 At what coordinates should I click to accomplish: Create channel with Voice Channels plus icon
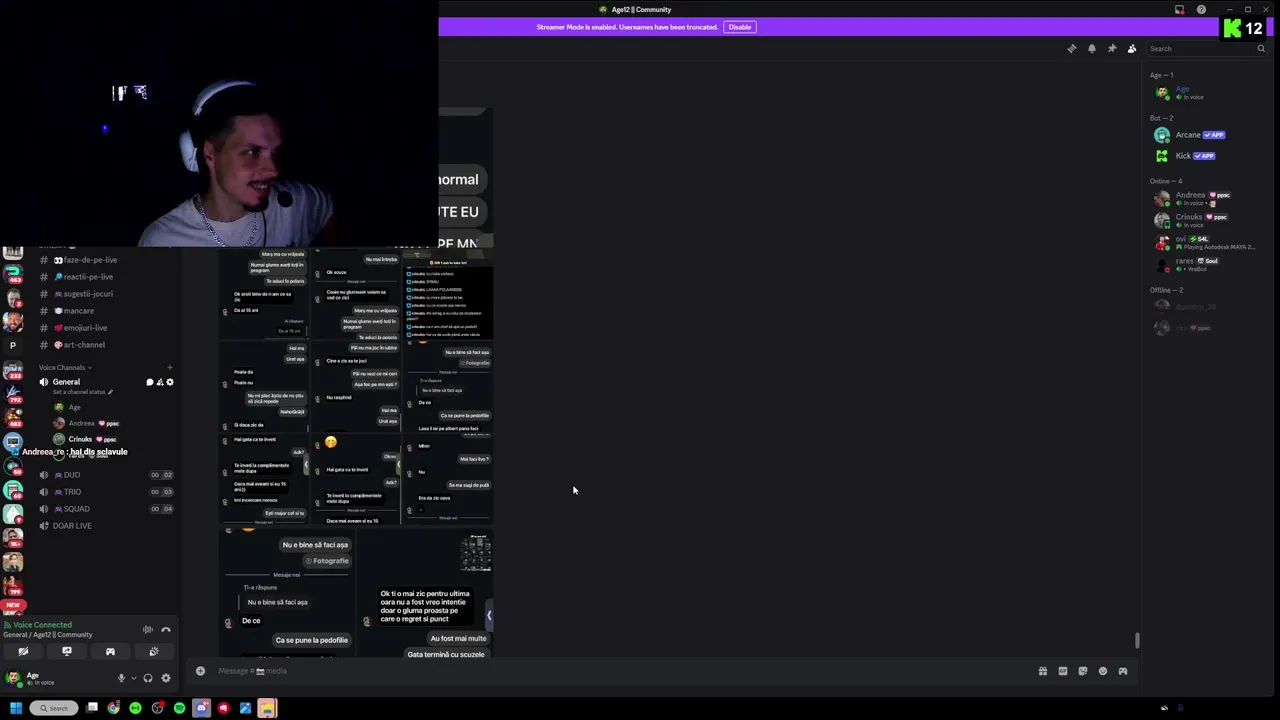click(169, 367)
